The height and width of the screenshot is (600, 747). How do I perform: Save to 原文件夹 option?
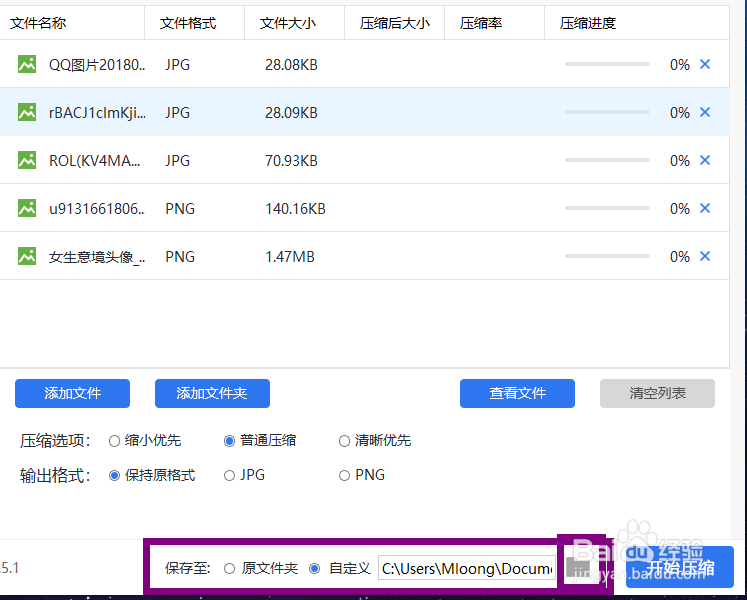230,569
